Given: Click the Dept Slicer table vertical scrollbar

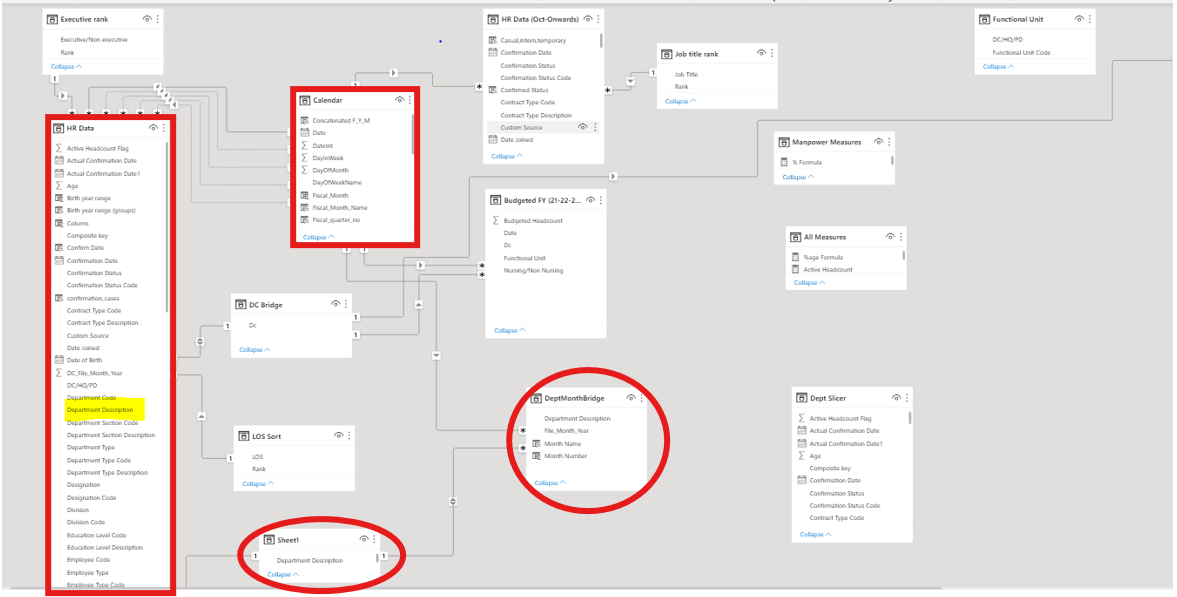Looking at the screenshot, I should click(x=909, y=418).
